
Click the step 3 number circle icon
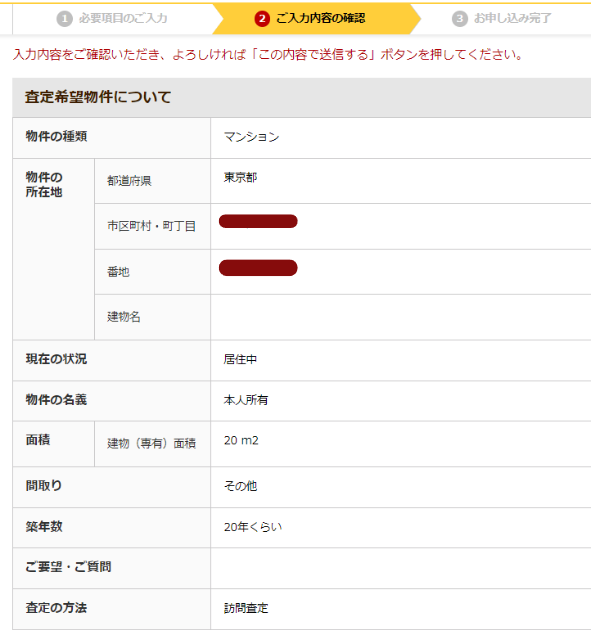[x=460, y=18]
